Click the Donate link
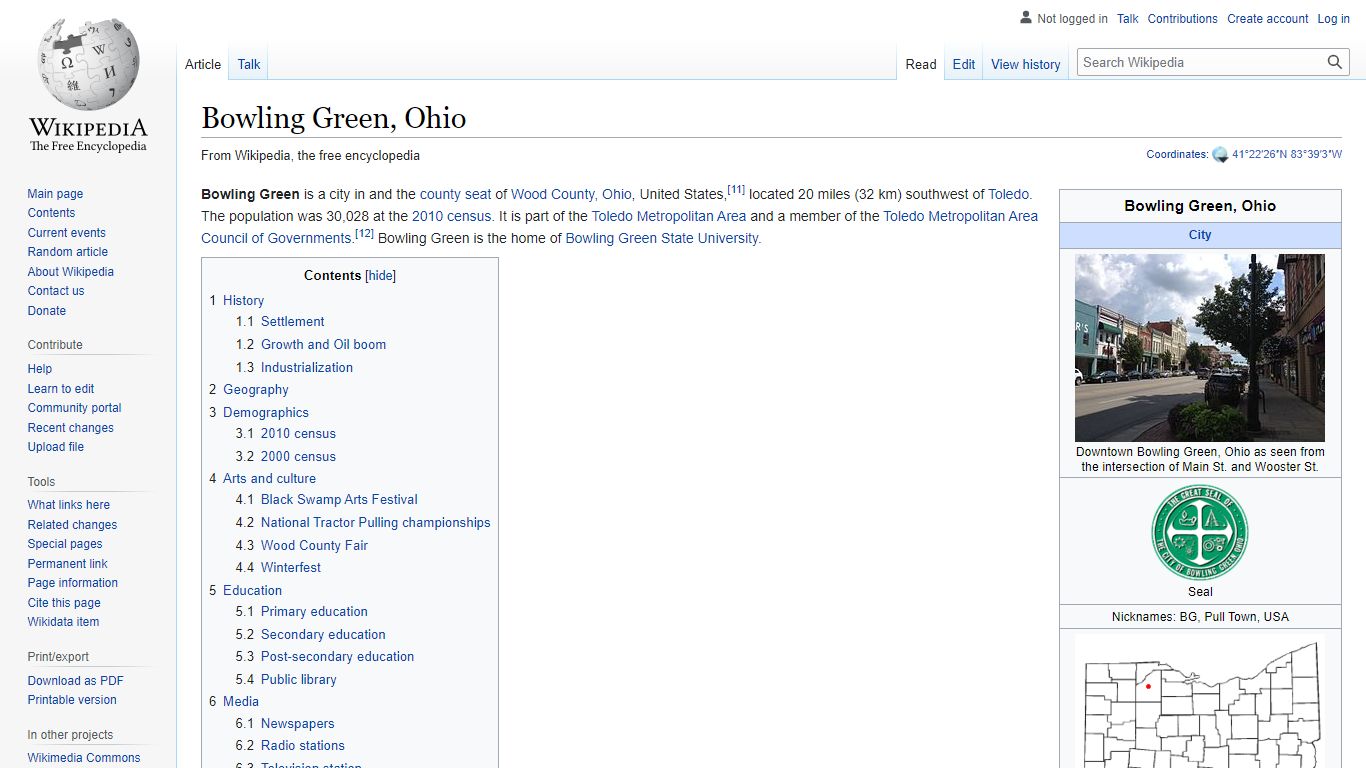This screenshot has width=1366, height=768. click(46, 311)
